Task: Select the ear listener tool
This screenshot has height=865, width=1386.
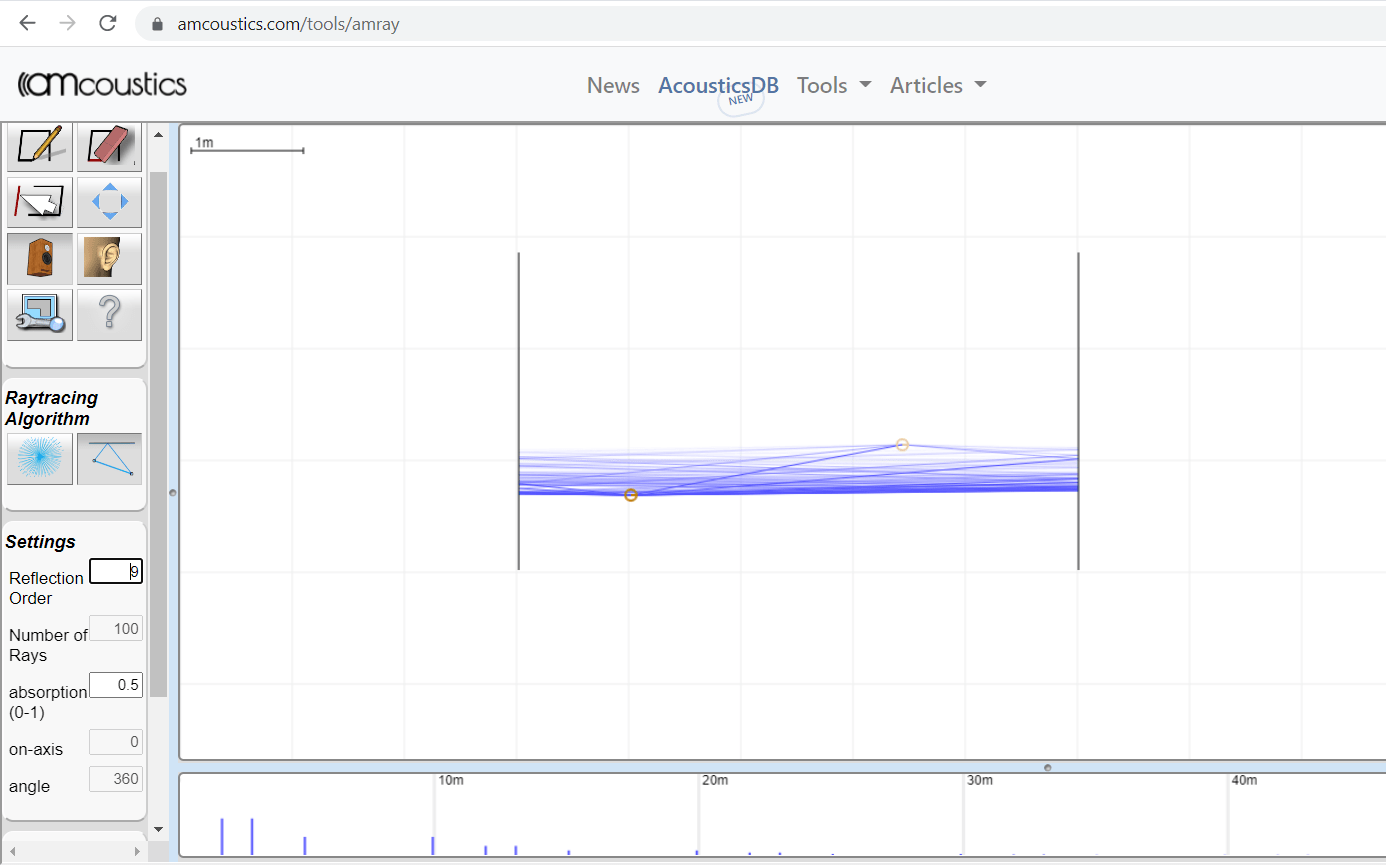Action: (109, 259)
